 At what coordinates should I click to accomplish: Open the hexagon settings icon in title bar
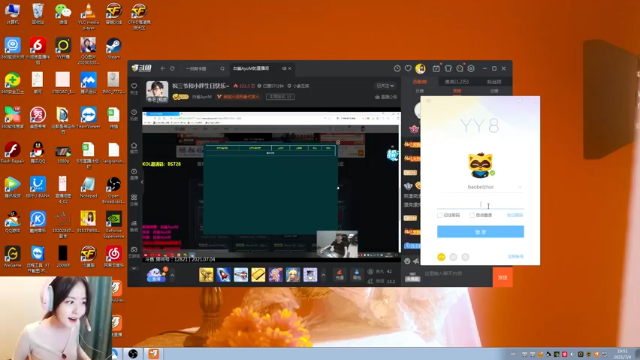471,69
